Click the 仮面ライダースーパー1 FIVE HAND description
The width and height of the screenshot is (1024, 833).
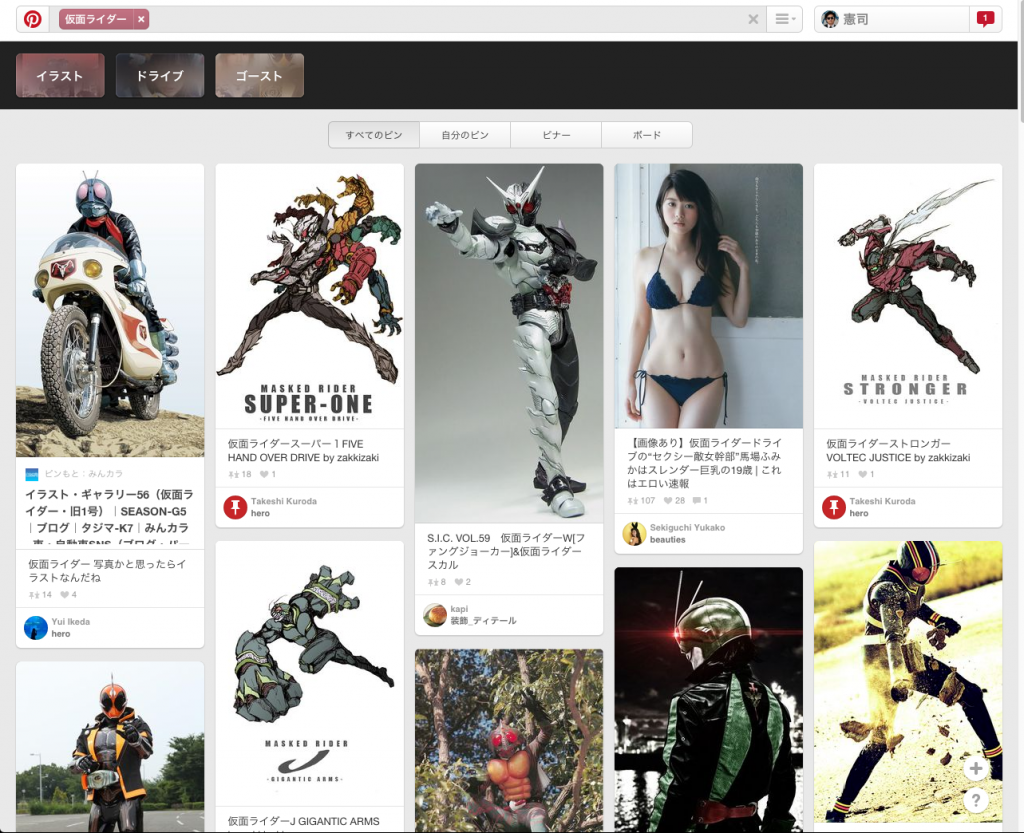pos(303,450)
